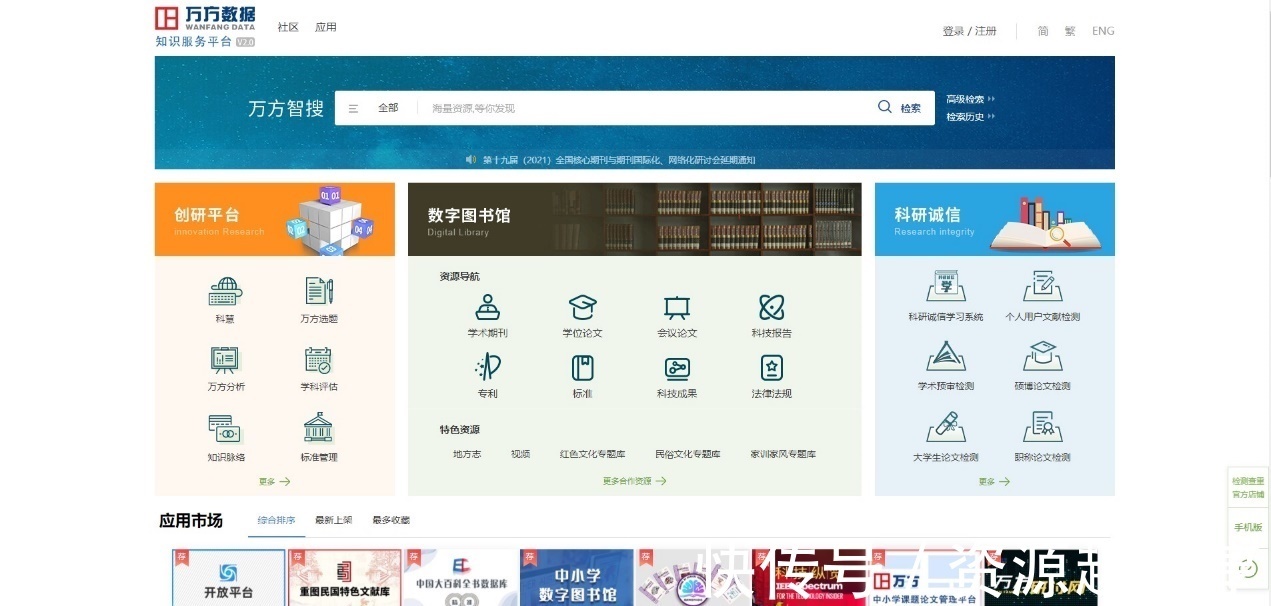Viewport: 1271px width, 606px height.
Task: Open the 专利 patent icon
Action: click(487, 368)
